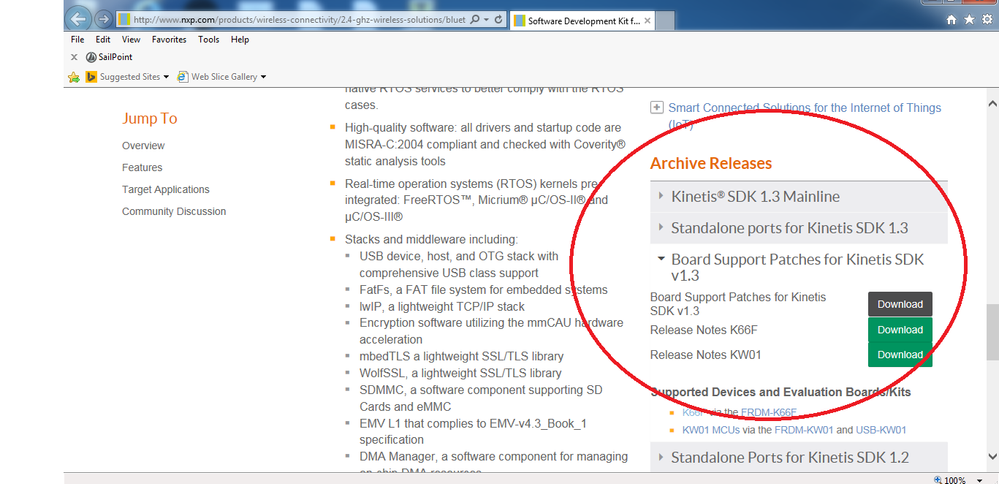Collapse Board Support Patches for Kinetis SDK v1.3
Screen dimensions: 999x484
[x=799, y=267]
